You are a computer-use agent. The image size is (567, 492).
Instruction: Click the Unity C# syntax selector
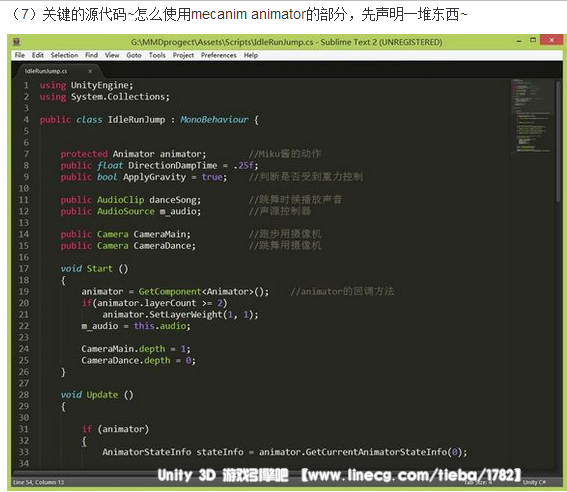534,482
